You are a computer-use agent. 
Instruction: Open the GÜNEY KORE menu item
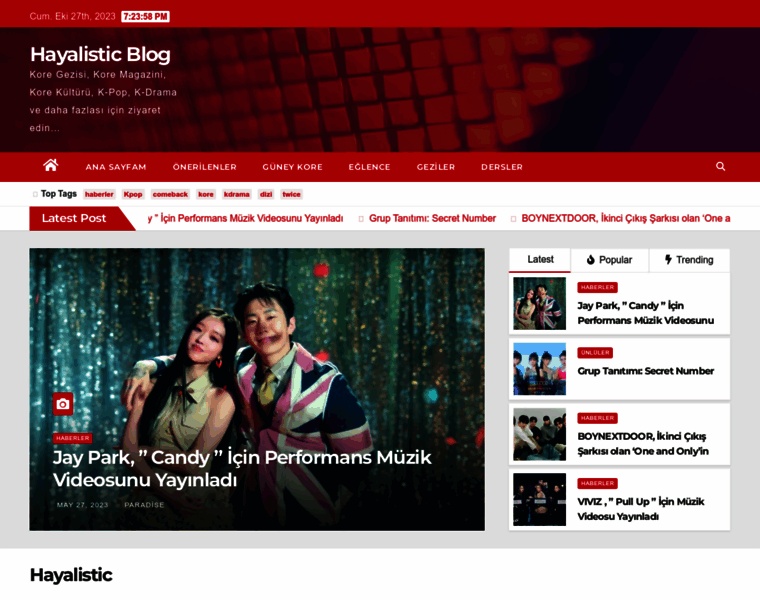click(x=292, y=167)
